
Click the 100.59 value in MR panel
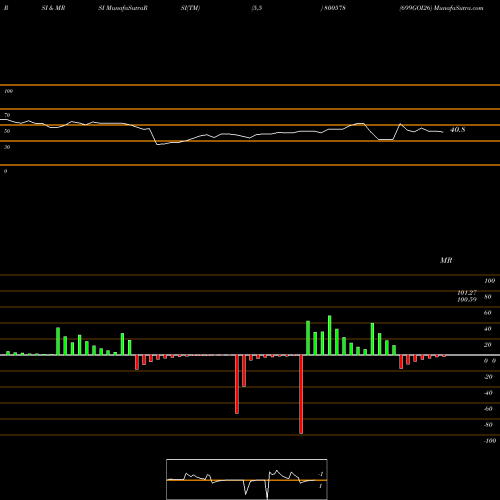click(467, 299)
